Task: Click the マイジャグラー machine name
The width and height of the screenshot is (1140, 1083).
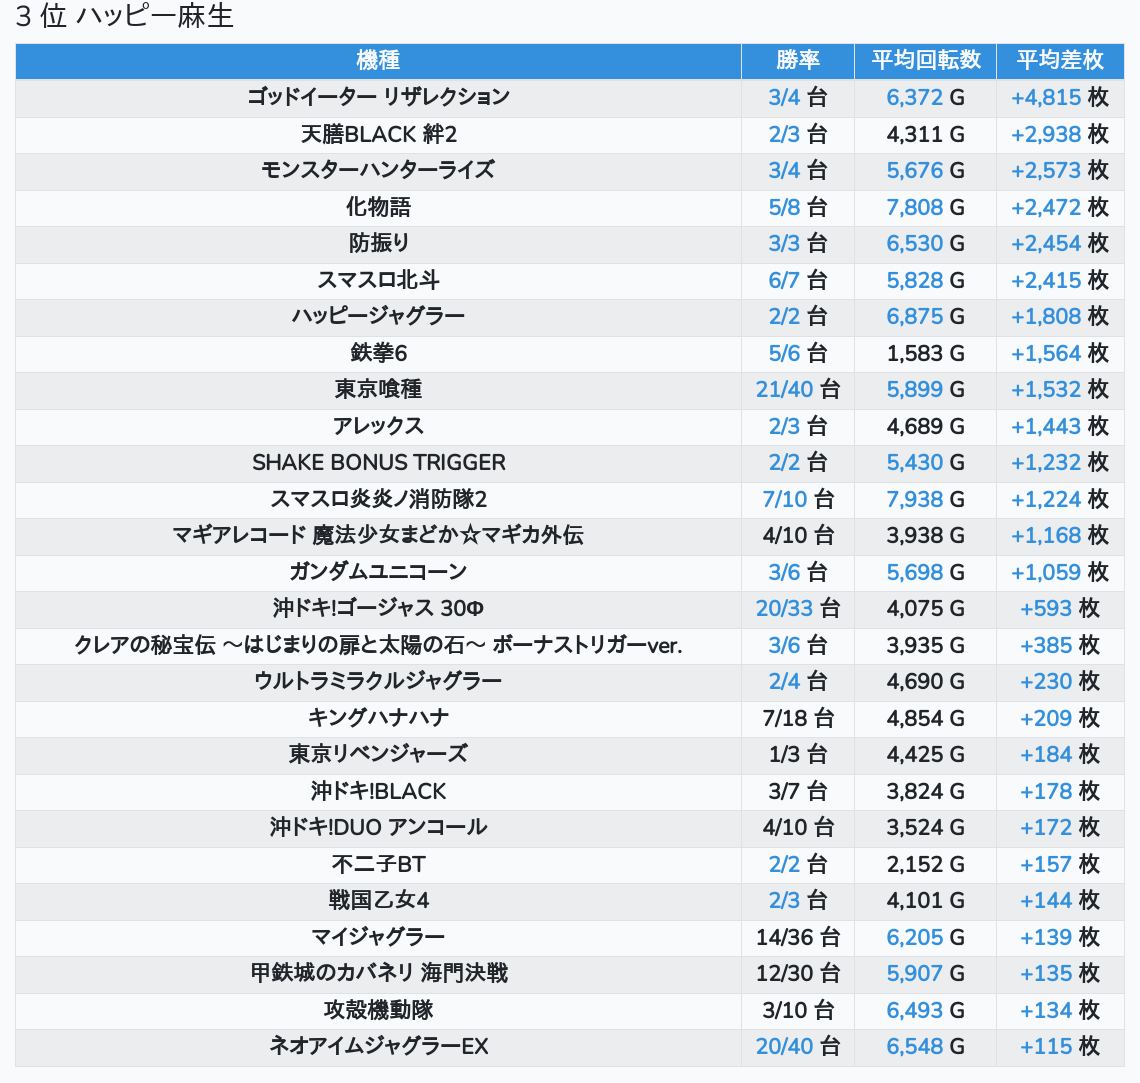Action: [378, 937]
